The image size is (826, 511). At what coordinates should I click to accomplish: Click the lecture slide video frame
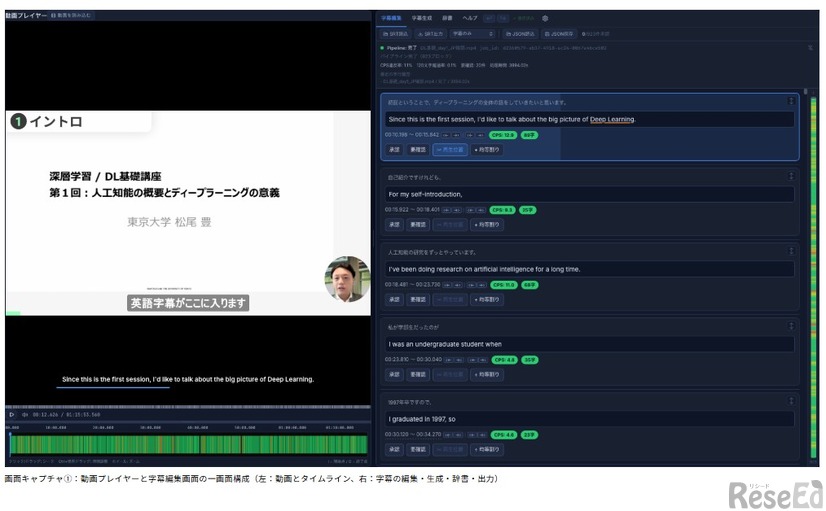pos(188,213)
